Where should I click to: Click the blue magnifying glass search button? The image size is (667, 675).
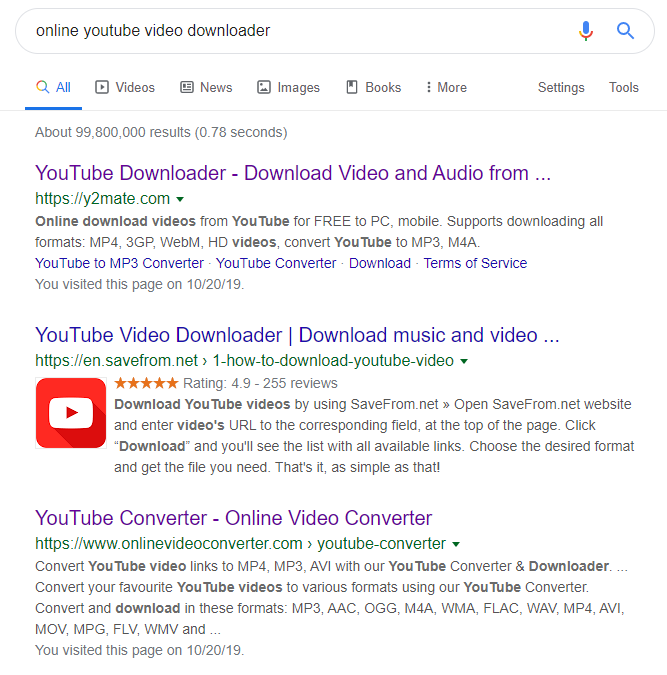point(625,31)
